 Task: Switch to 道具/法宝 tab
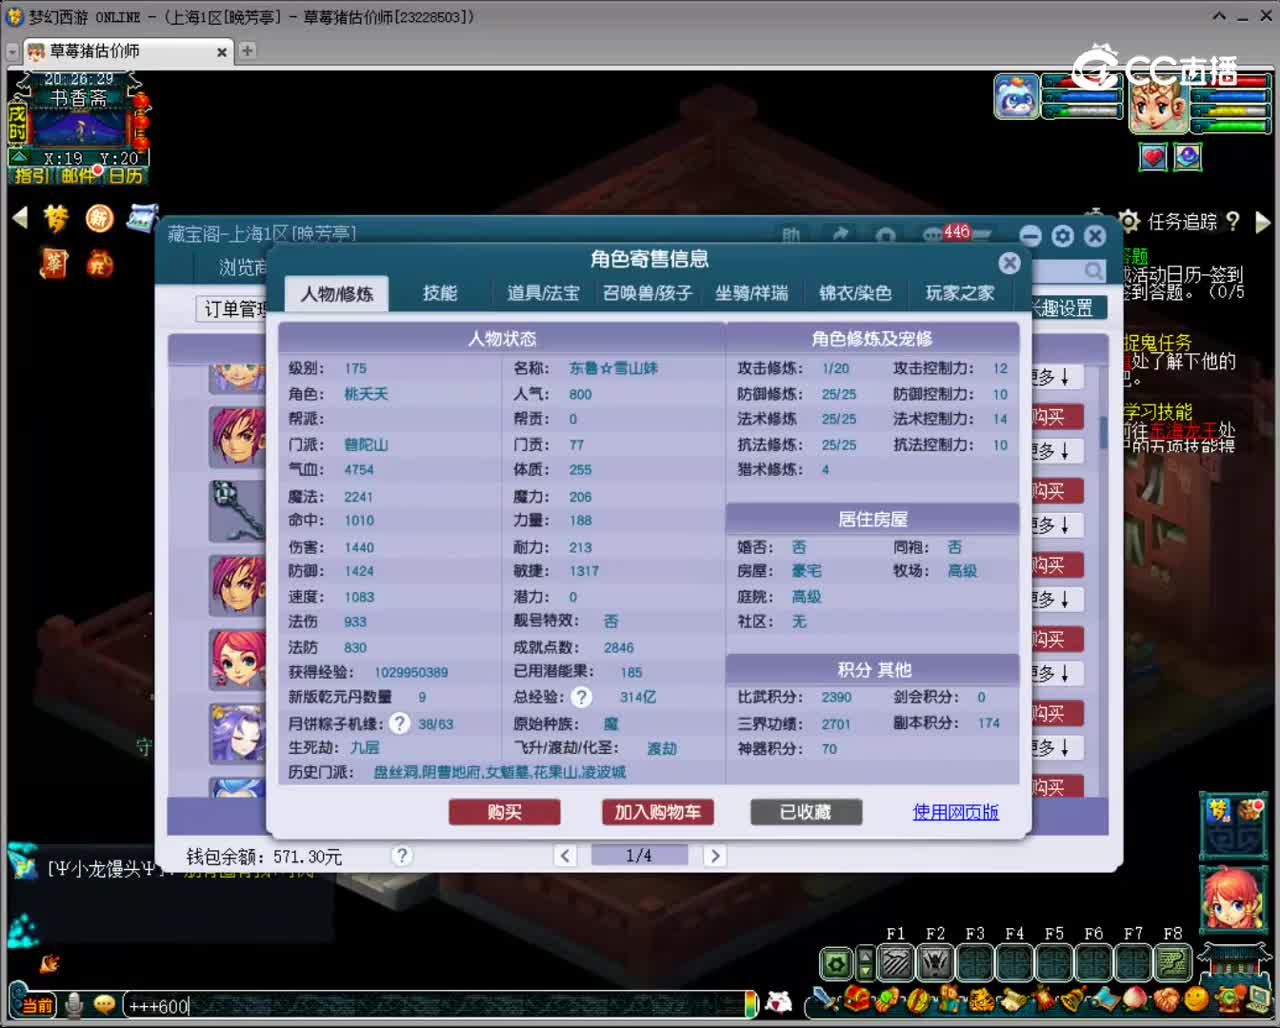(543, 293)
